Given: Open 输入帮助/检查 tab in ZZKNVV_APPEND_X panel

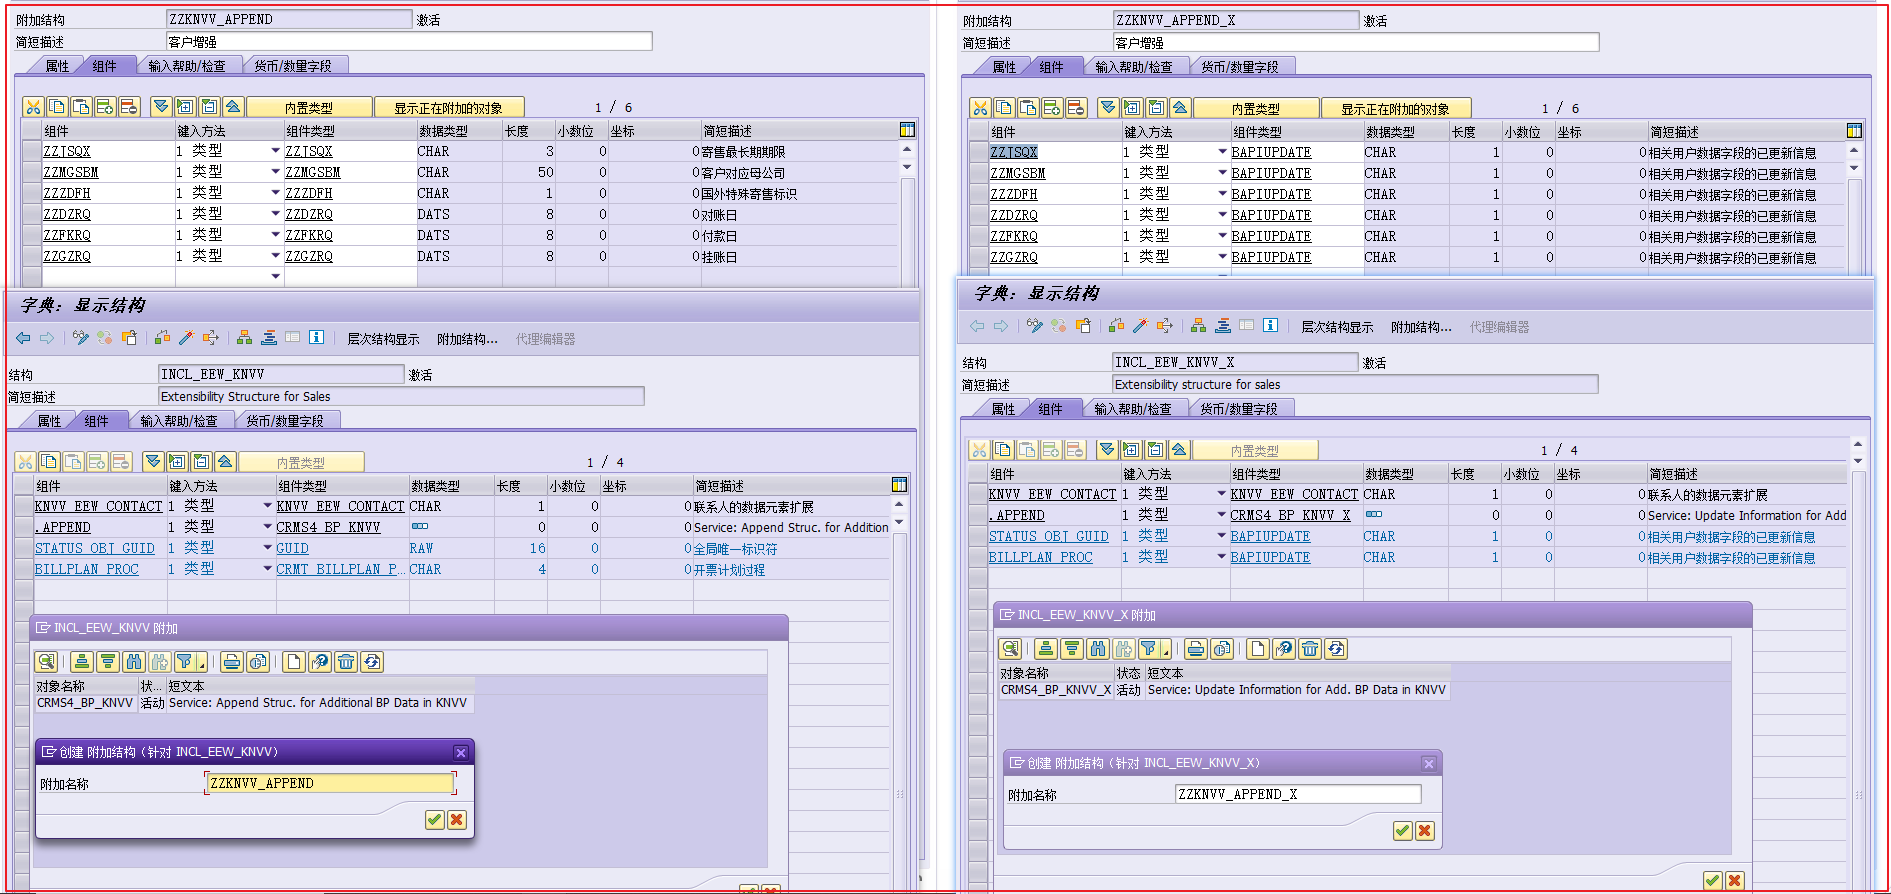Looking at the screenshot, I should pyautogui.click(x=1133, y=67).
